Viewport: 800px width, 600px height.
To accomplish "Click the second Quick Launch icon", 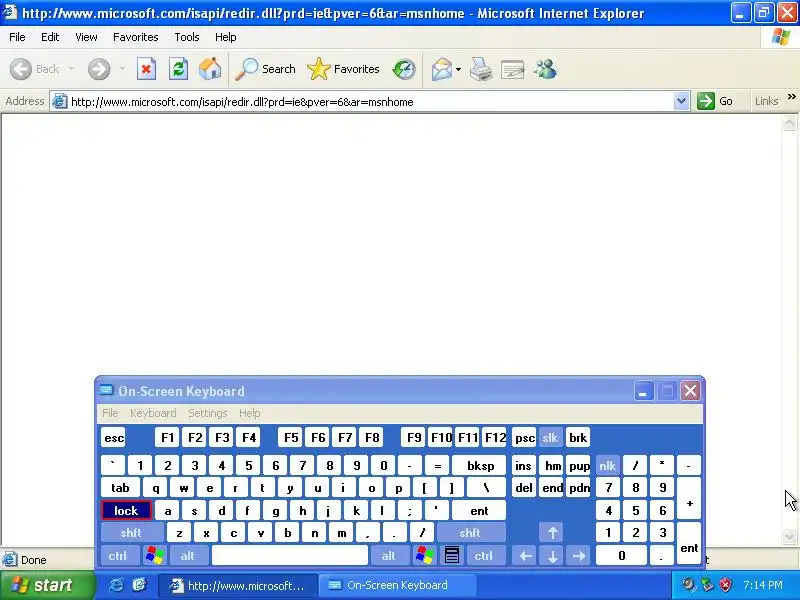I will (x=139, y=585).
